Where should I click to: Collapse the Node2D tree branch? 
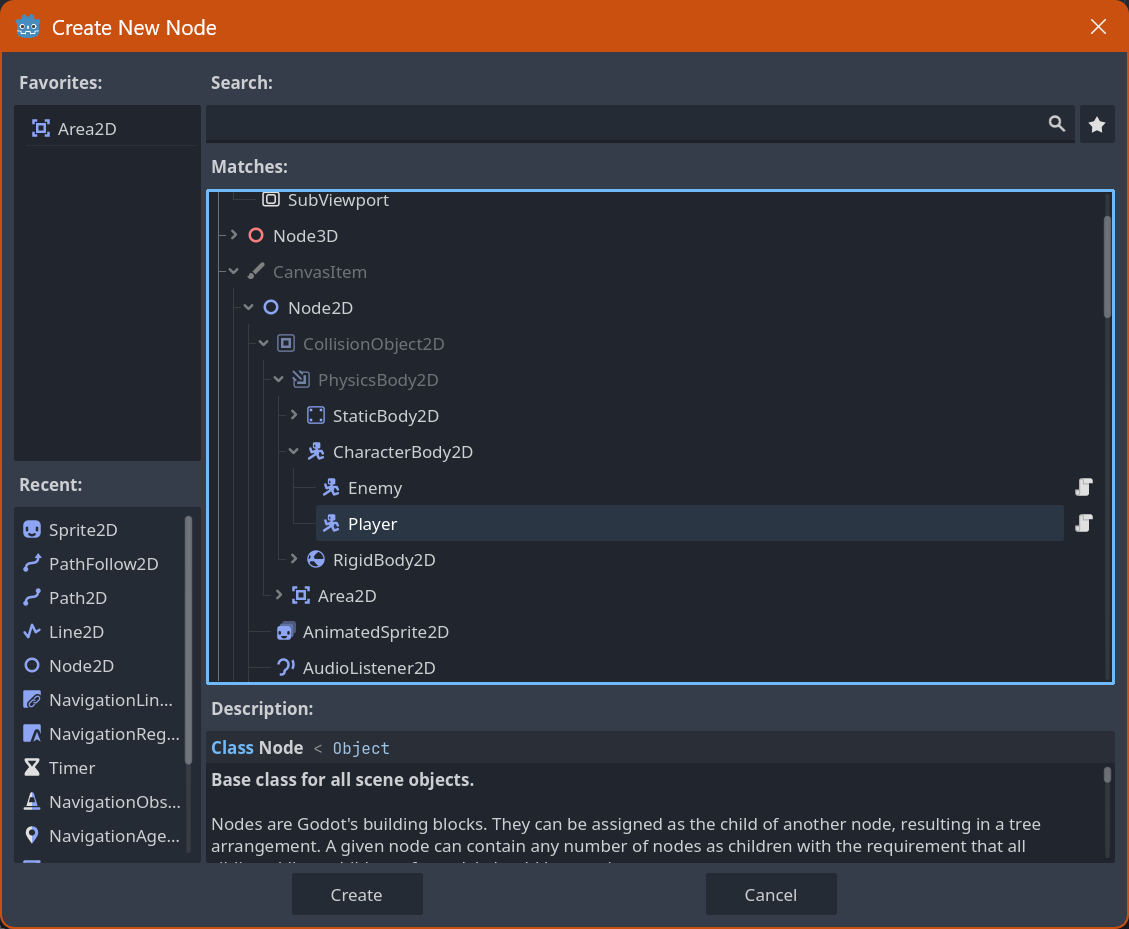point(248,307)
